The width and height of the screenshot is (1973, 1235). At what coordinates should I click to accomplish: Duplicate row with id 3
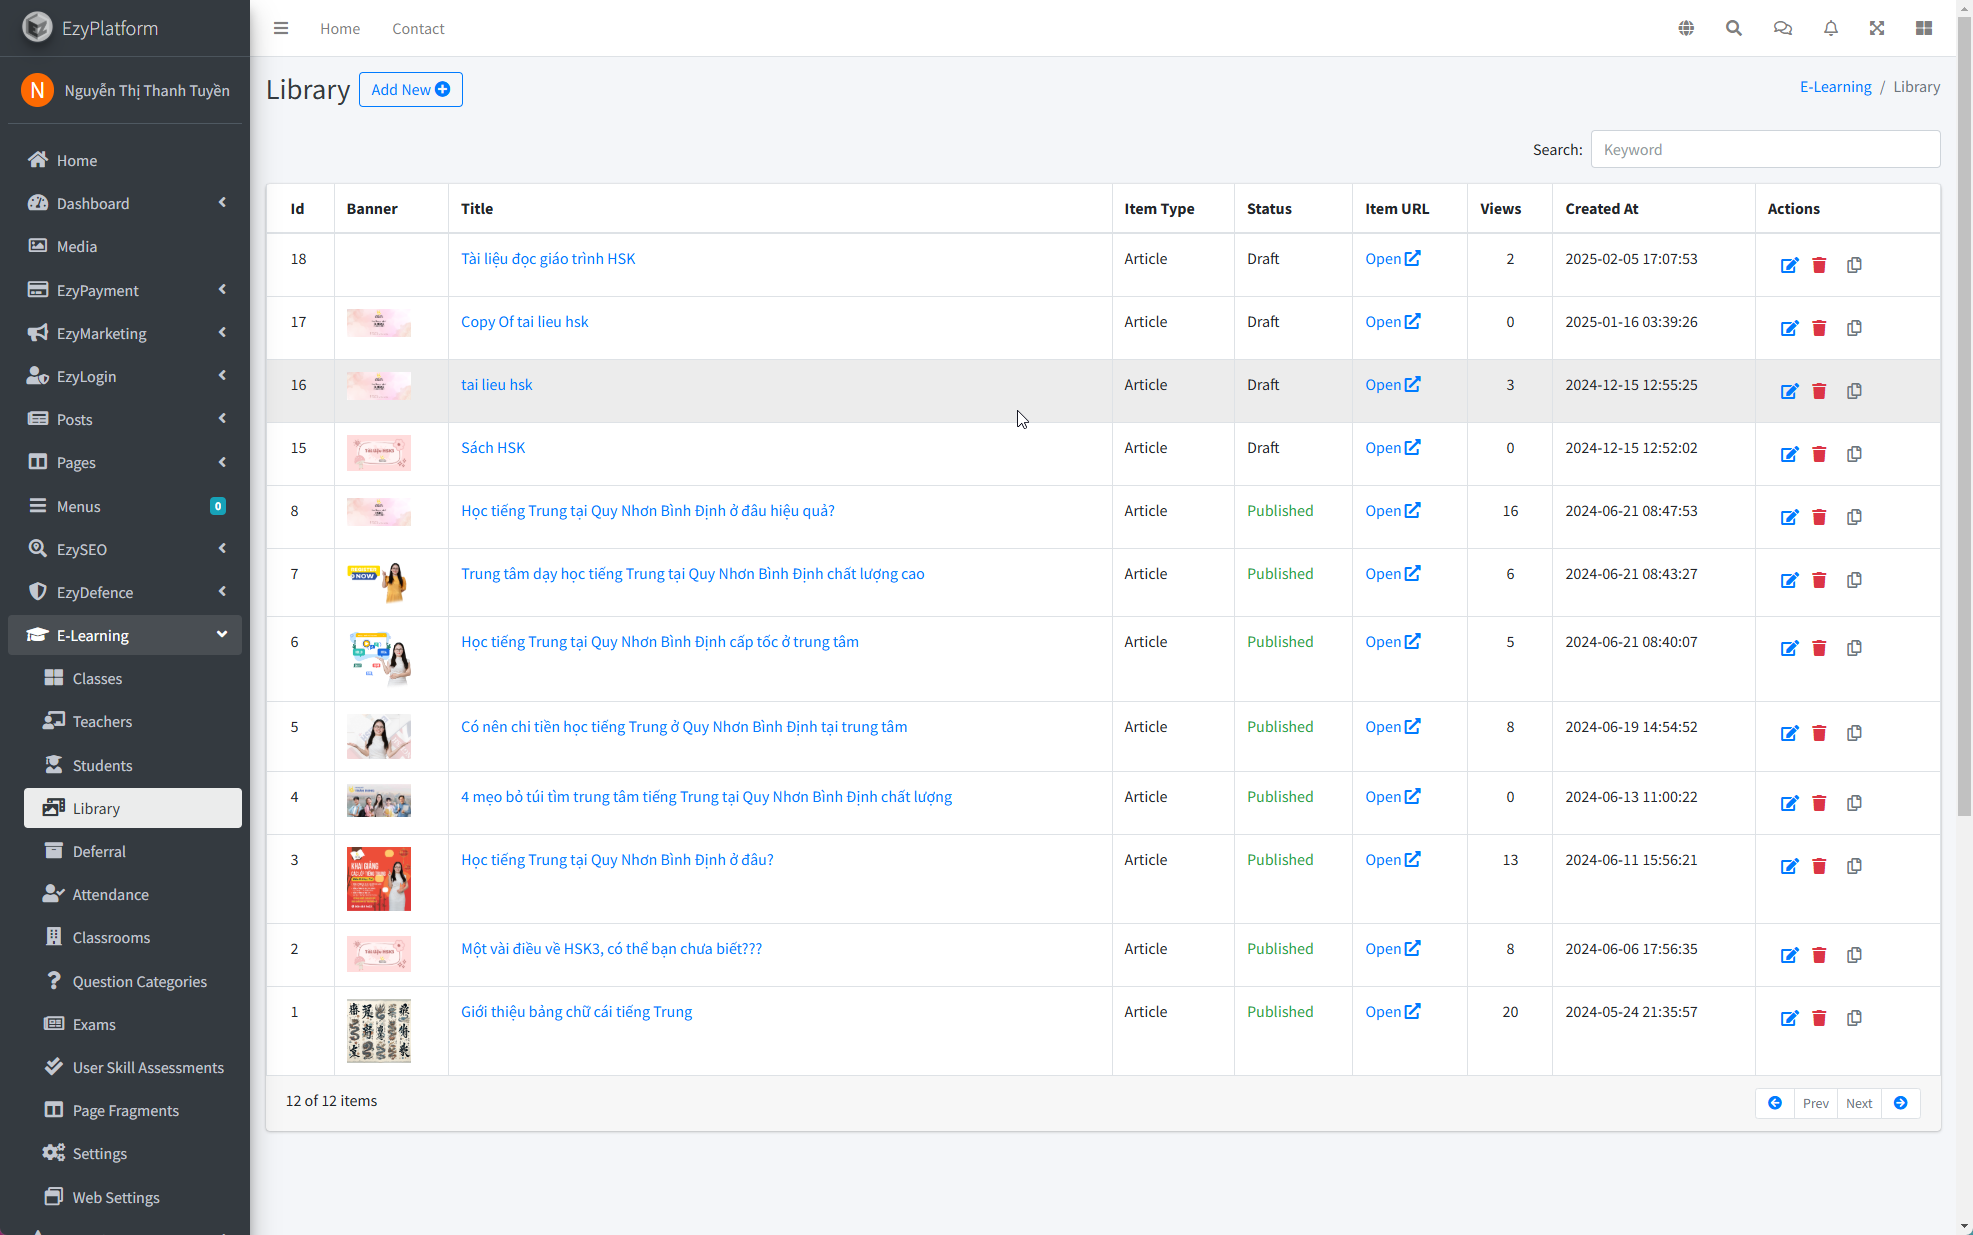click(1854, 866)
